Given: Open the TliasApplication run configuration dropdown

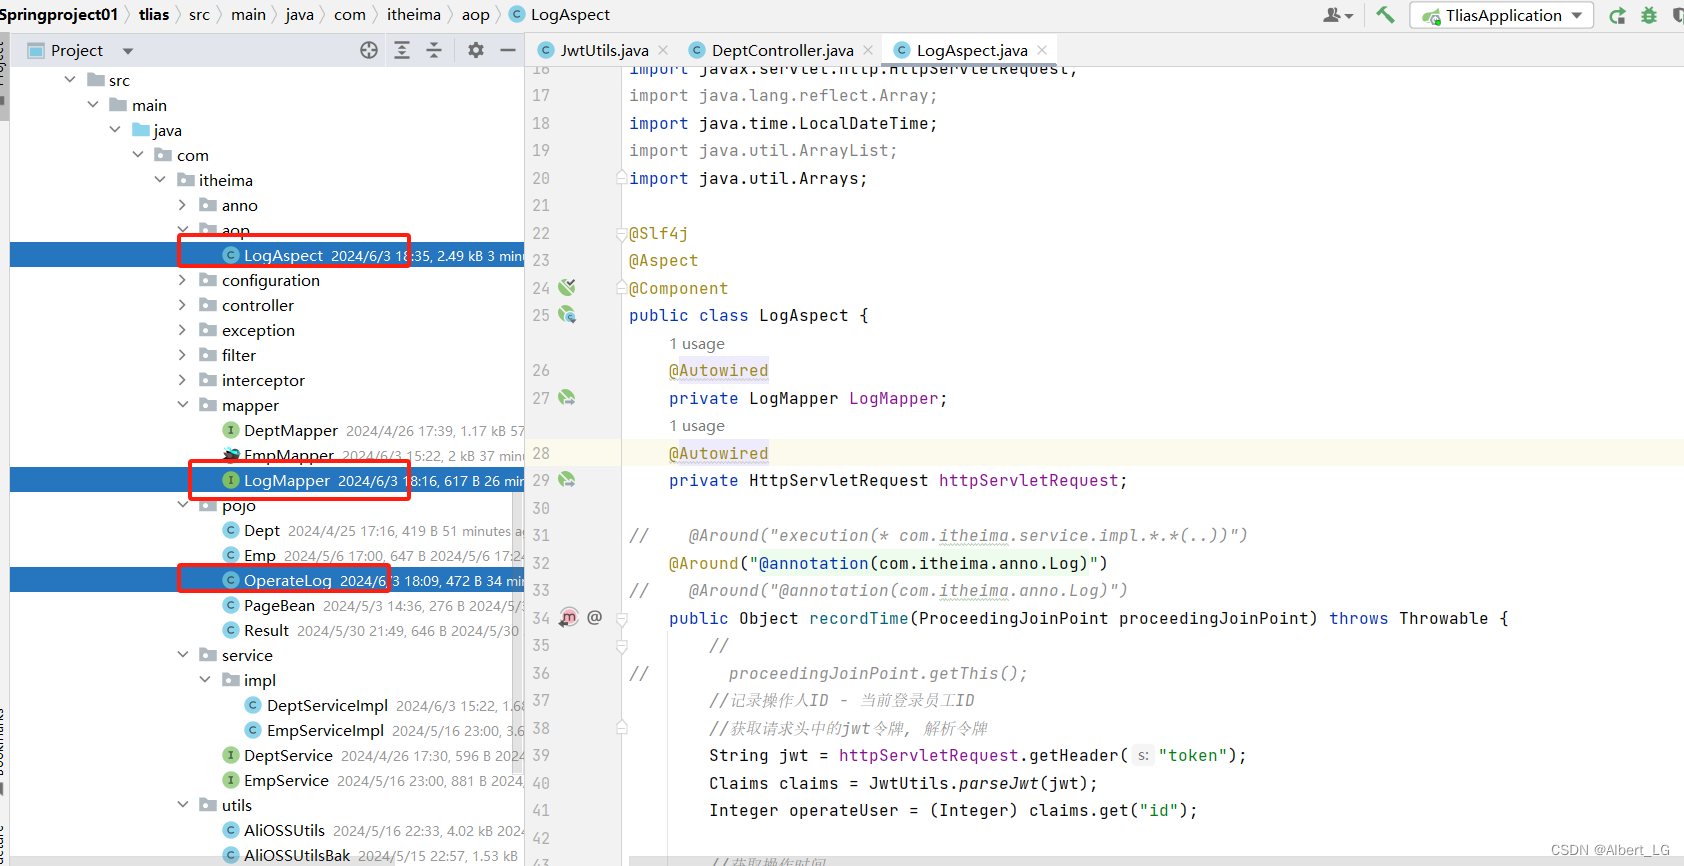Looking at the screenshot, I should click(1502, 15).
